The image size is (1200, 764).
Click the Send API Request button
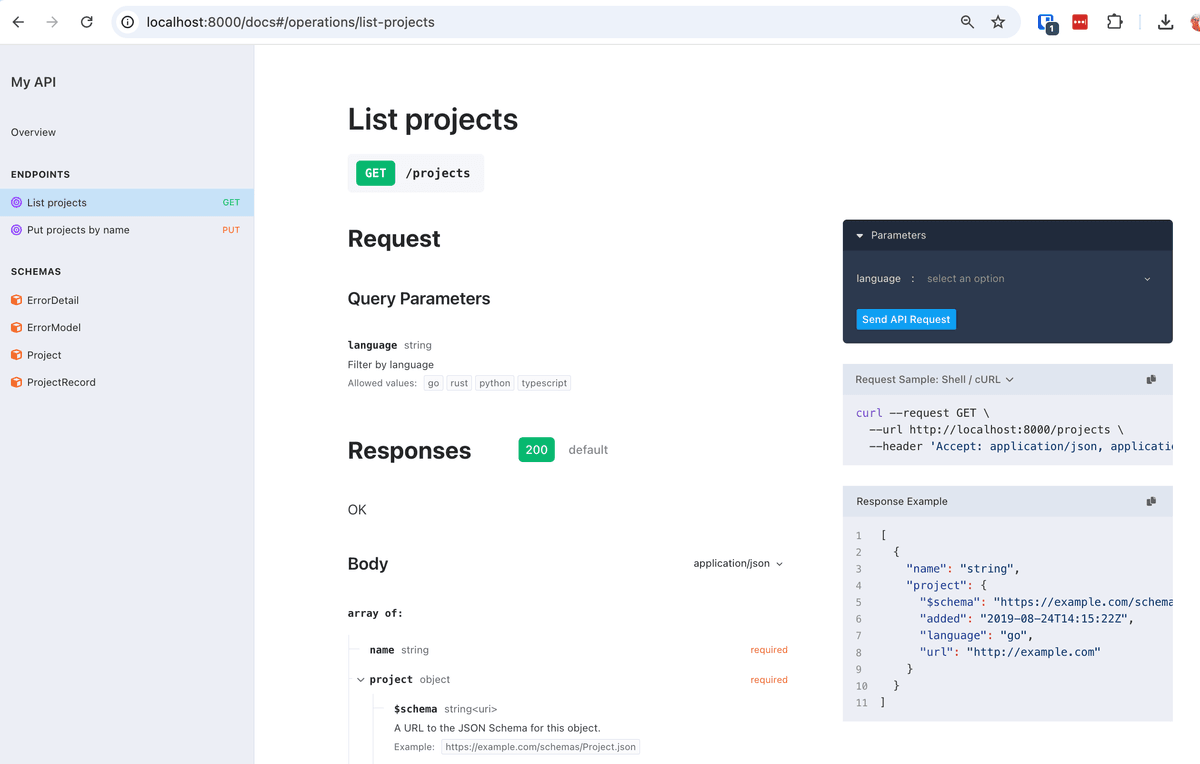(x=905, y=318)
